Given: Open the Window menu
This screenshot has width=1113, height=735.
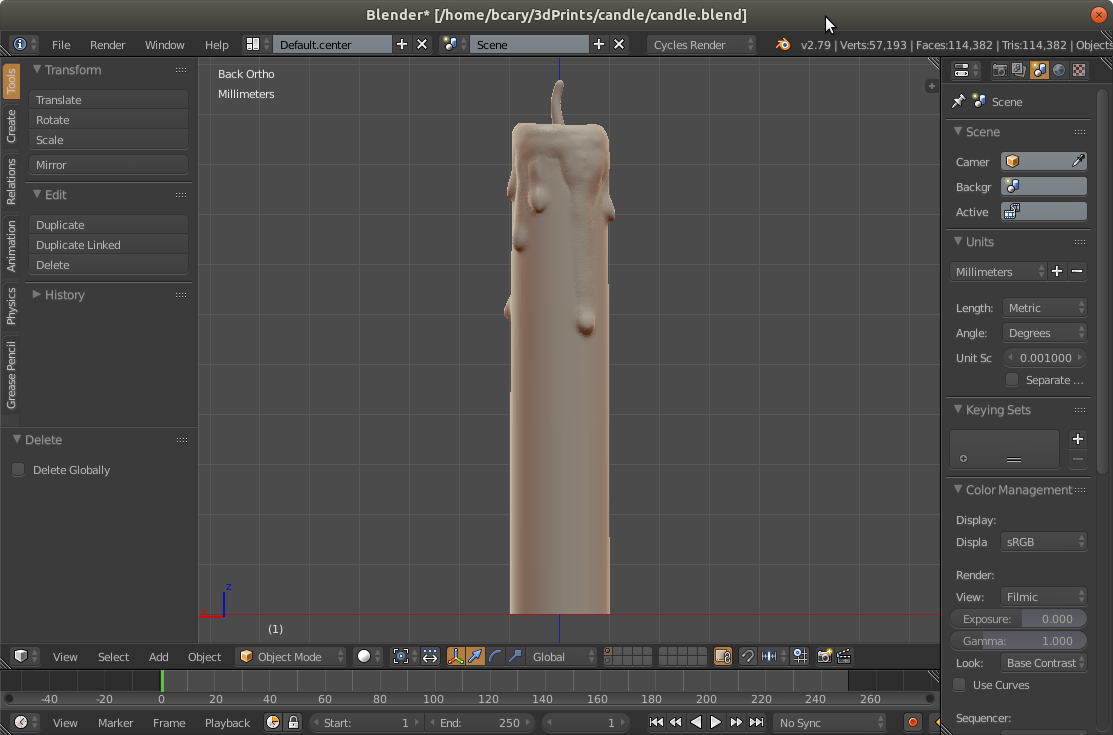Looking at the screenshot, I should [165, 44].
